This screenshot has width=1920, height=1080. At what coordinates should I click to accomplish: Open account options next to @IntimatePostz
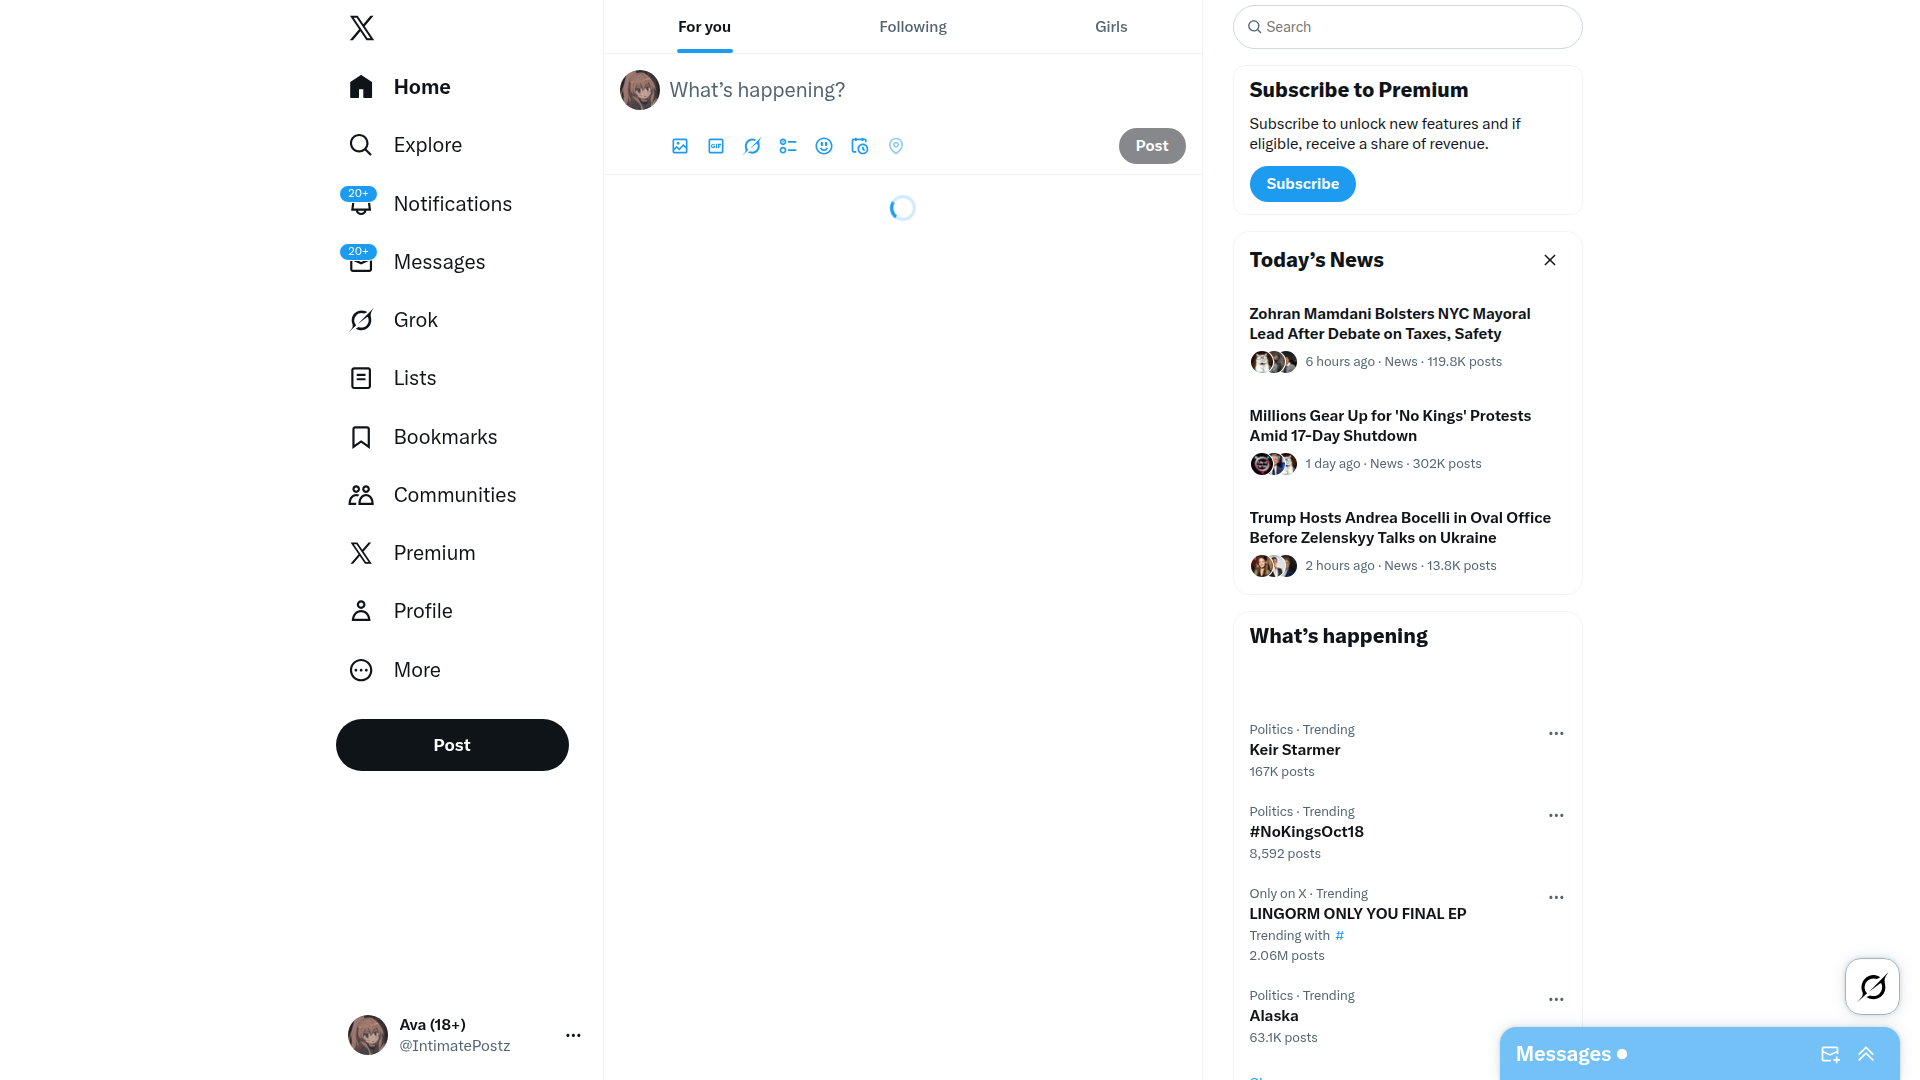point(573,1035)
